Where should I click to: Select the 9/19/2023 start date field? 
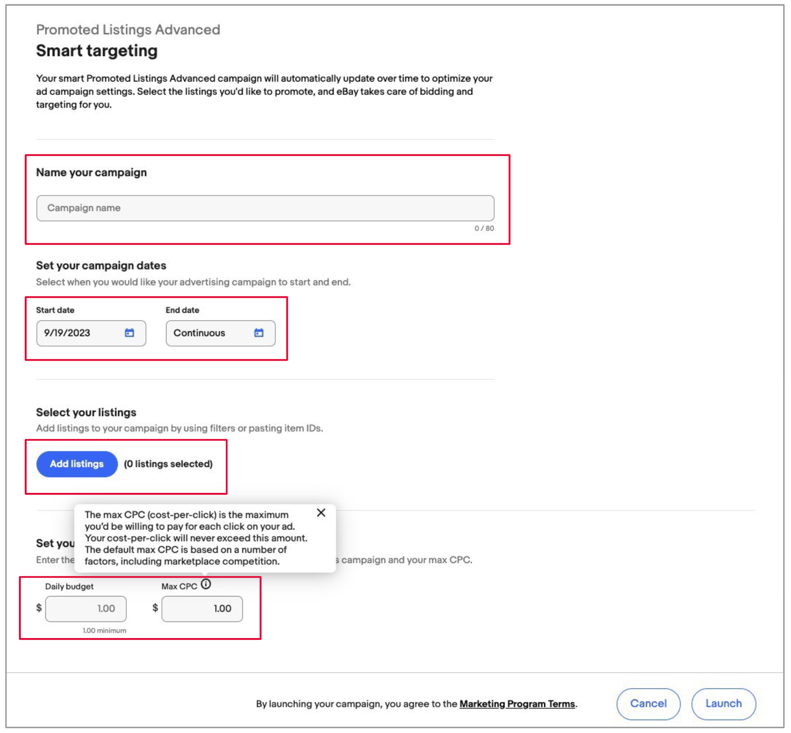pyautogui.click(x=91, y=333)
